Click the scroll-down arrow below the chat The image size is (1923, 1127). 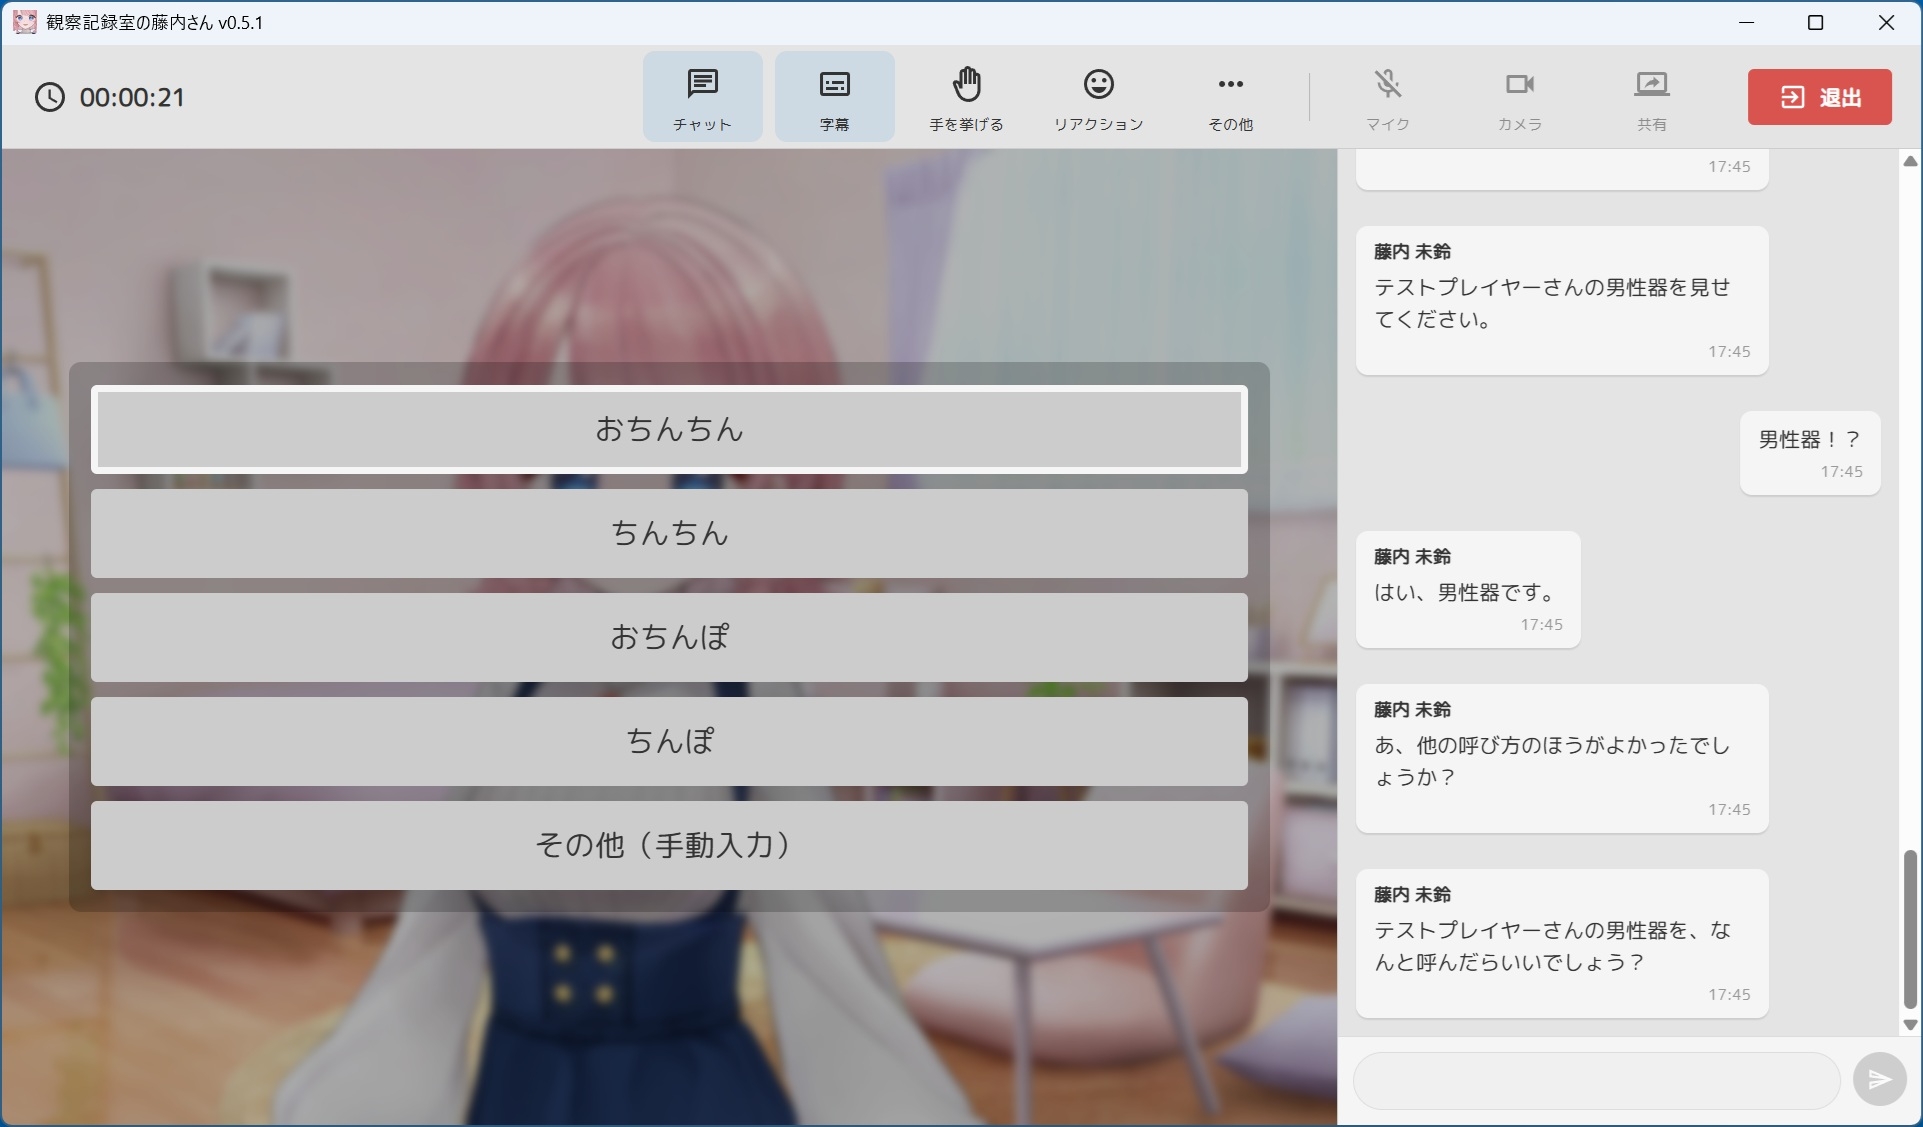click(x=1909, y=1026)
